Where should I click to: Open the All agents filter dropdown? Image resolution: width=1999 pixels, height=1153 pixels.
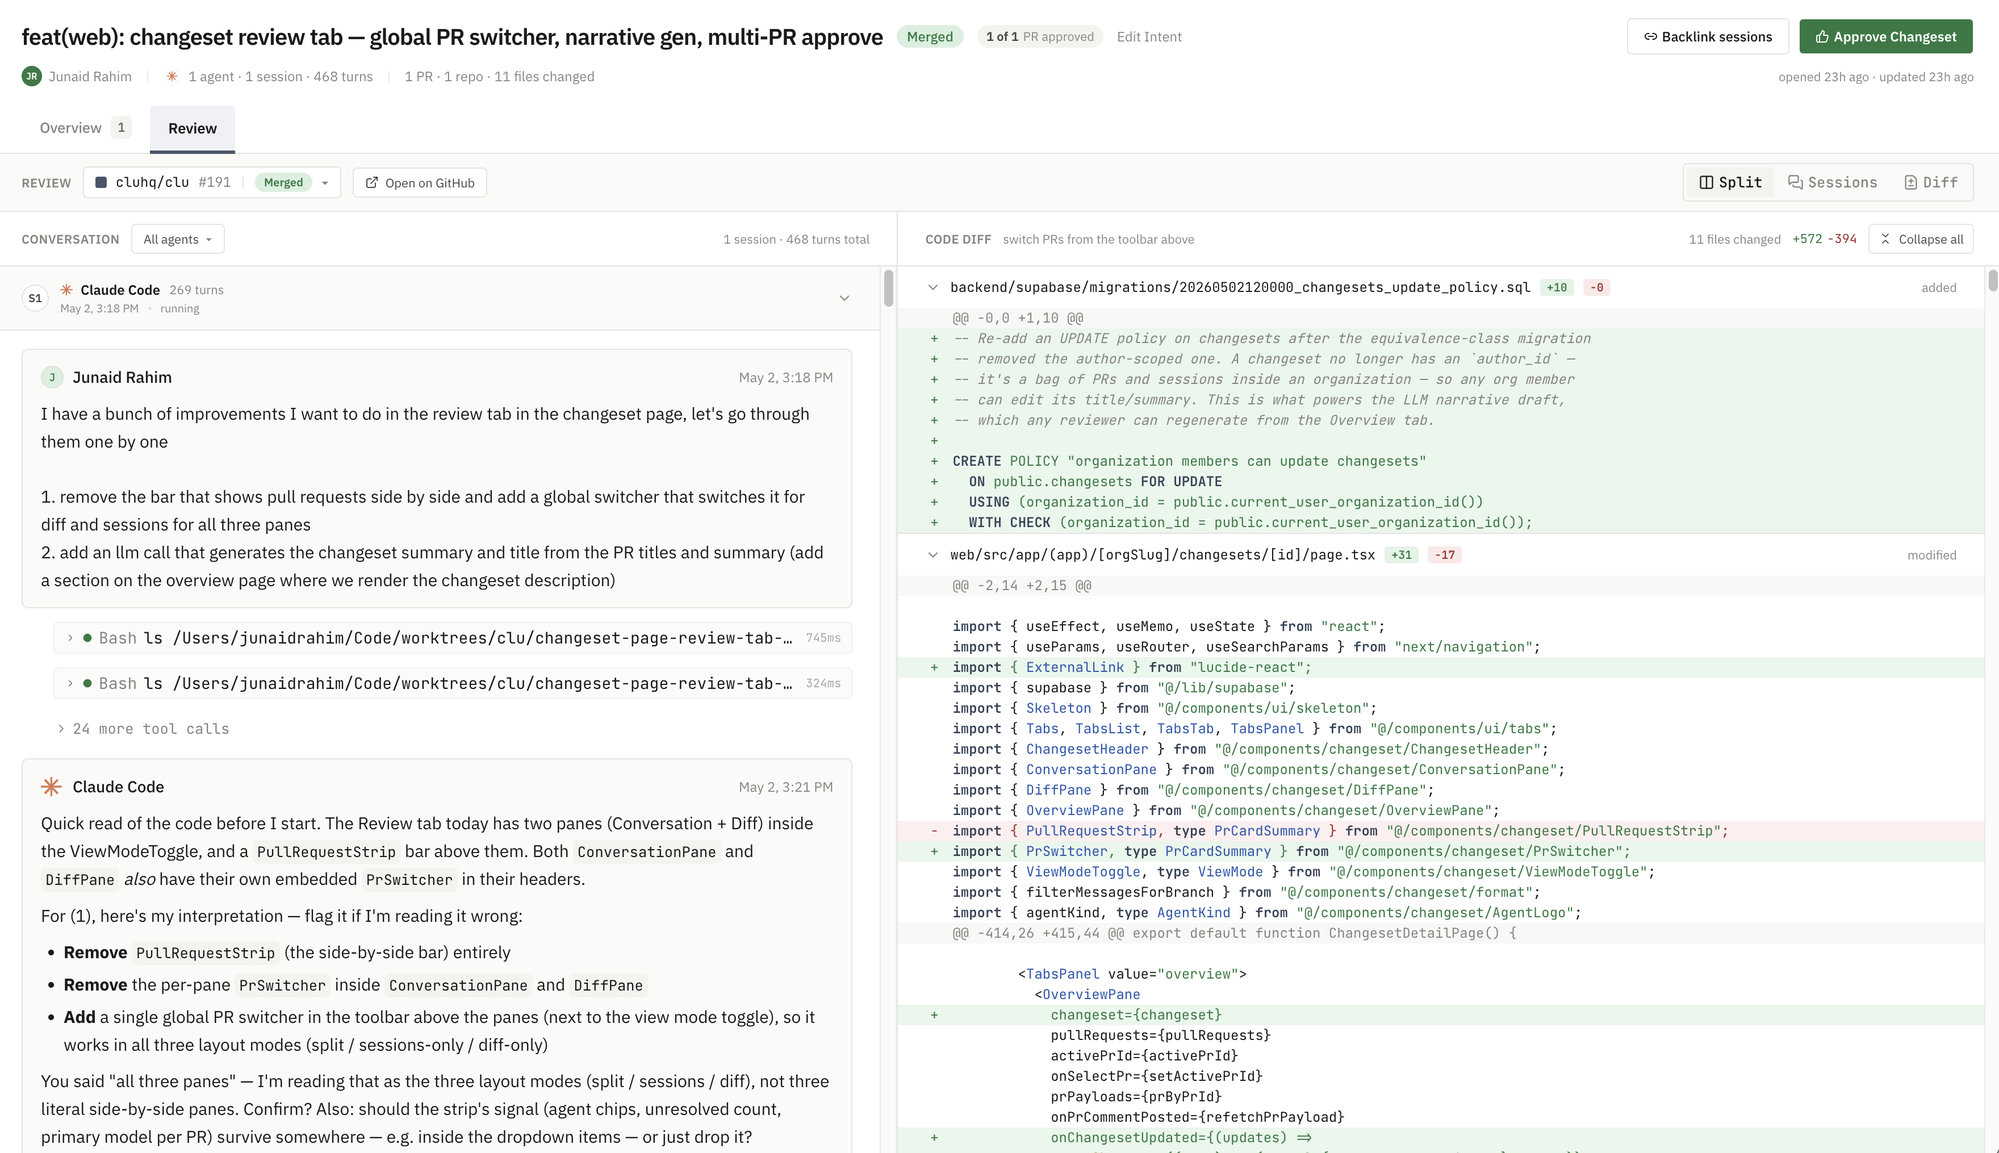point(178,239)
